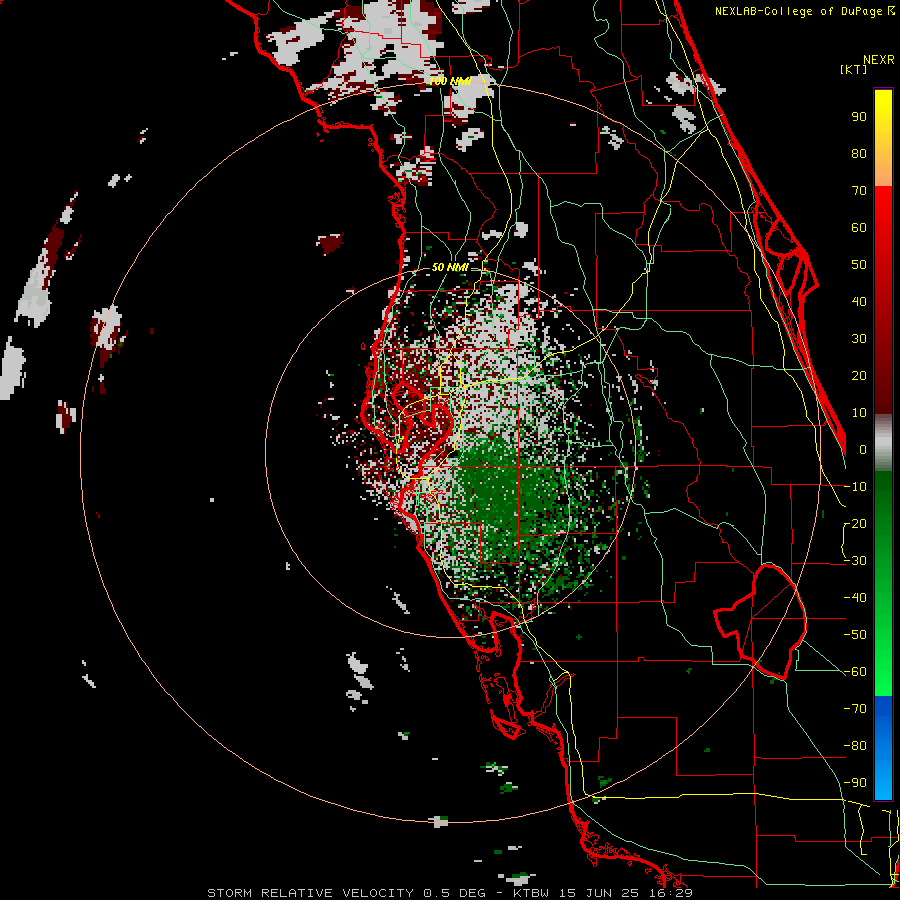Click the positive 60 scale value

tap(859, 228)
